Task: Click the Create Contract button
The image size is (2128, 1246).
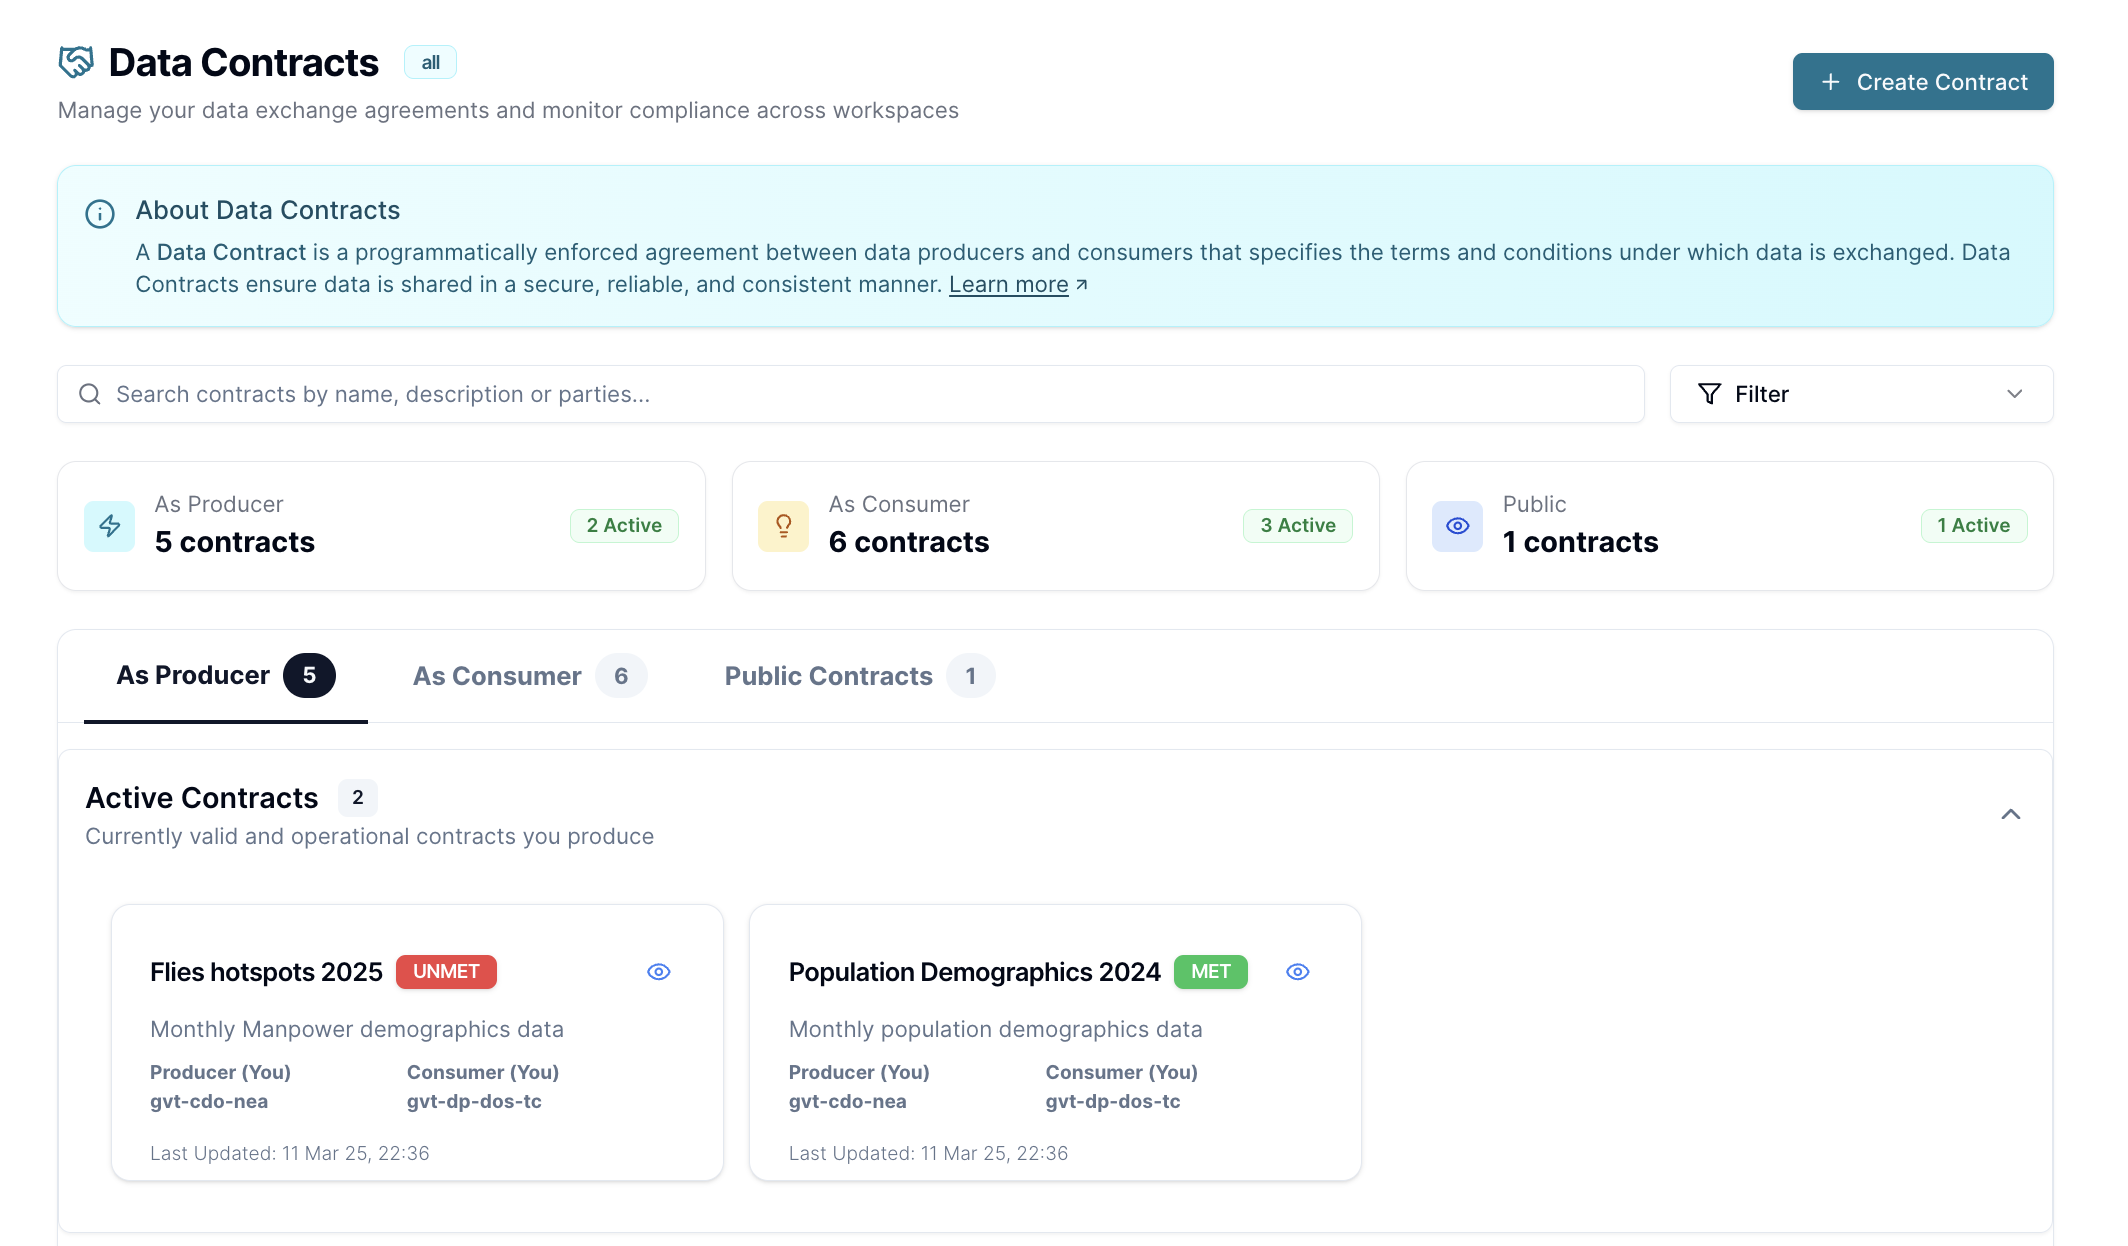Action: click(x=1922, y=82)
